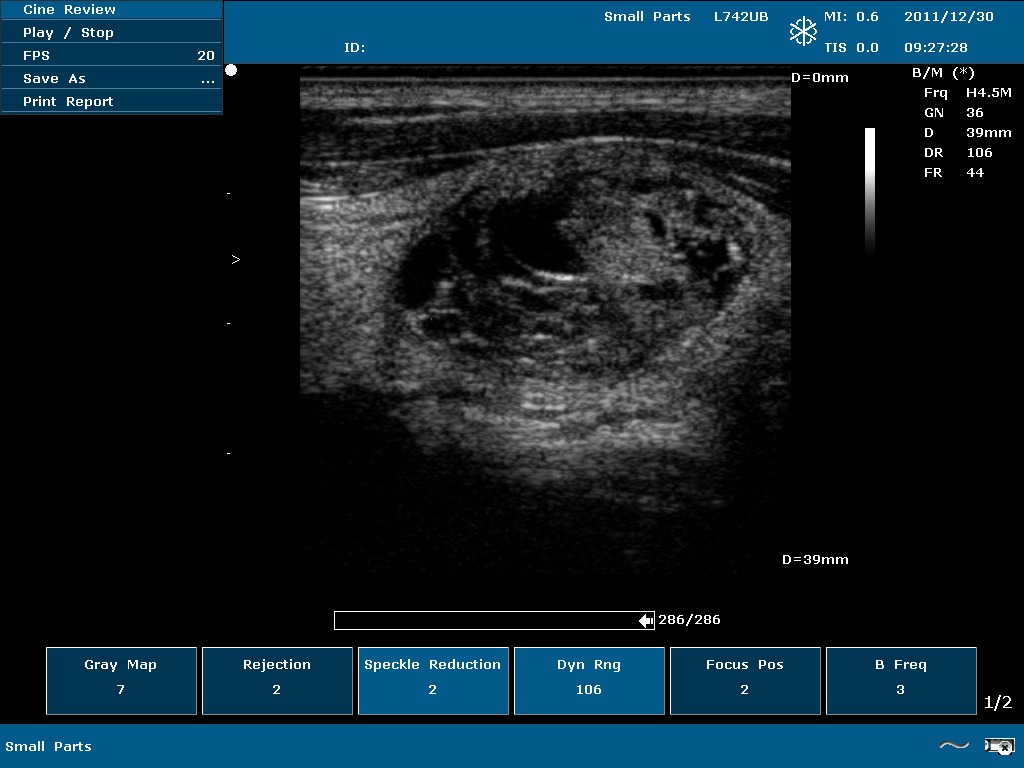Adjust the FPS setting showing 20
Viewport: 1024px width, 768px height.
[111, 55]
